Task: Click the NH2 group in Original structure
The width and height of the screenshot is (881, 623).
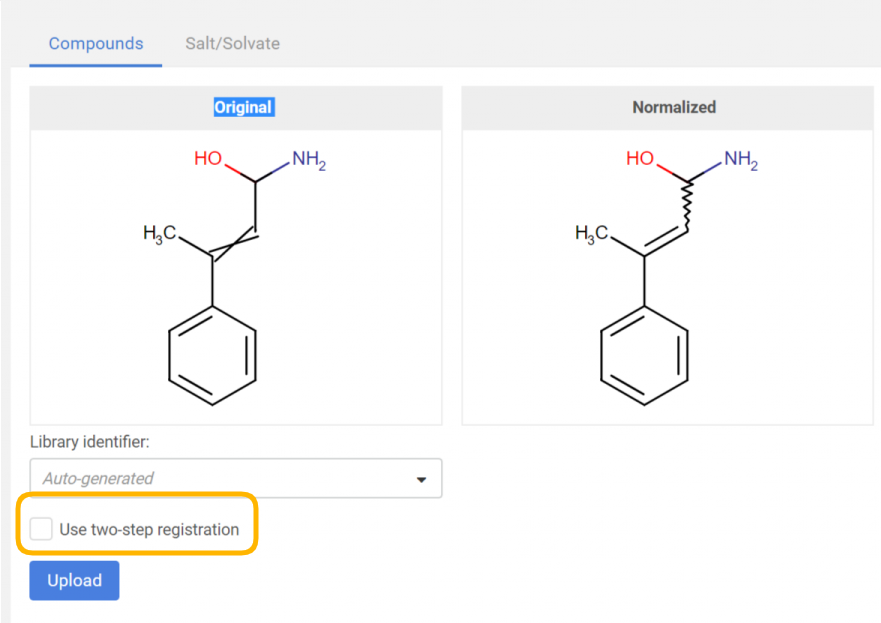Action: point(308,160)
